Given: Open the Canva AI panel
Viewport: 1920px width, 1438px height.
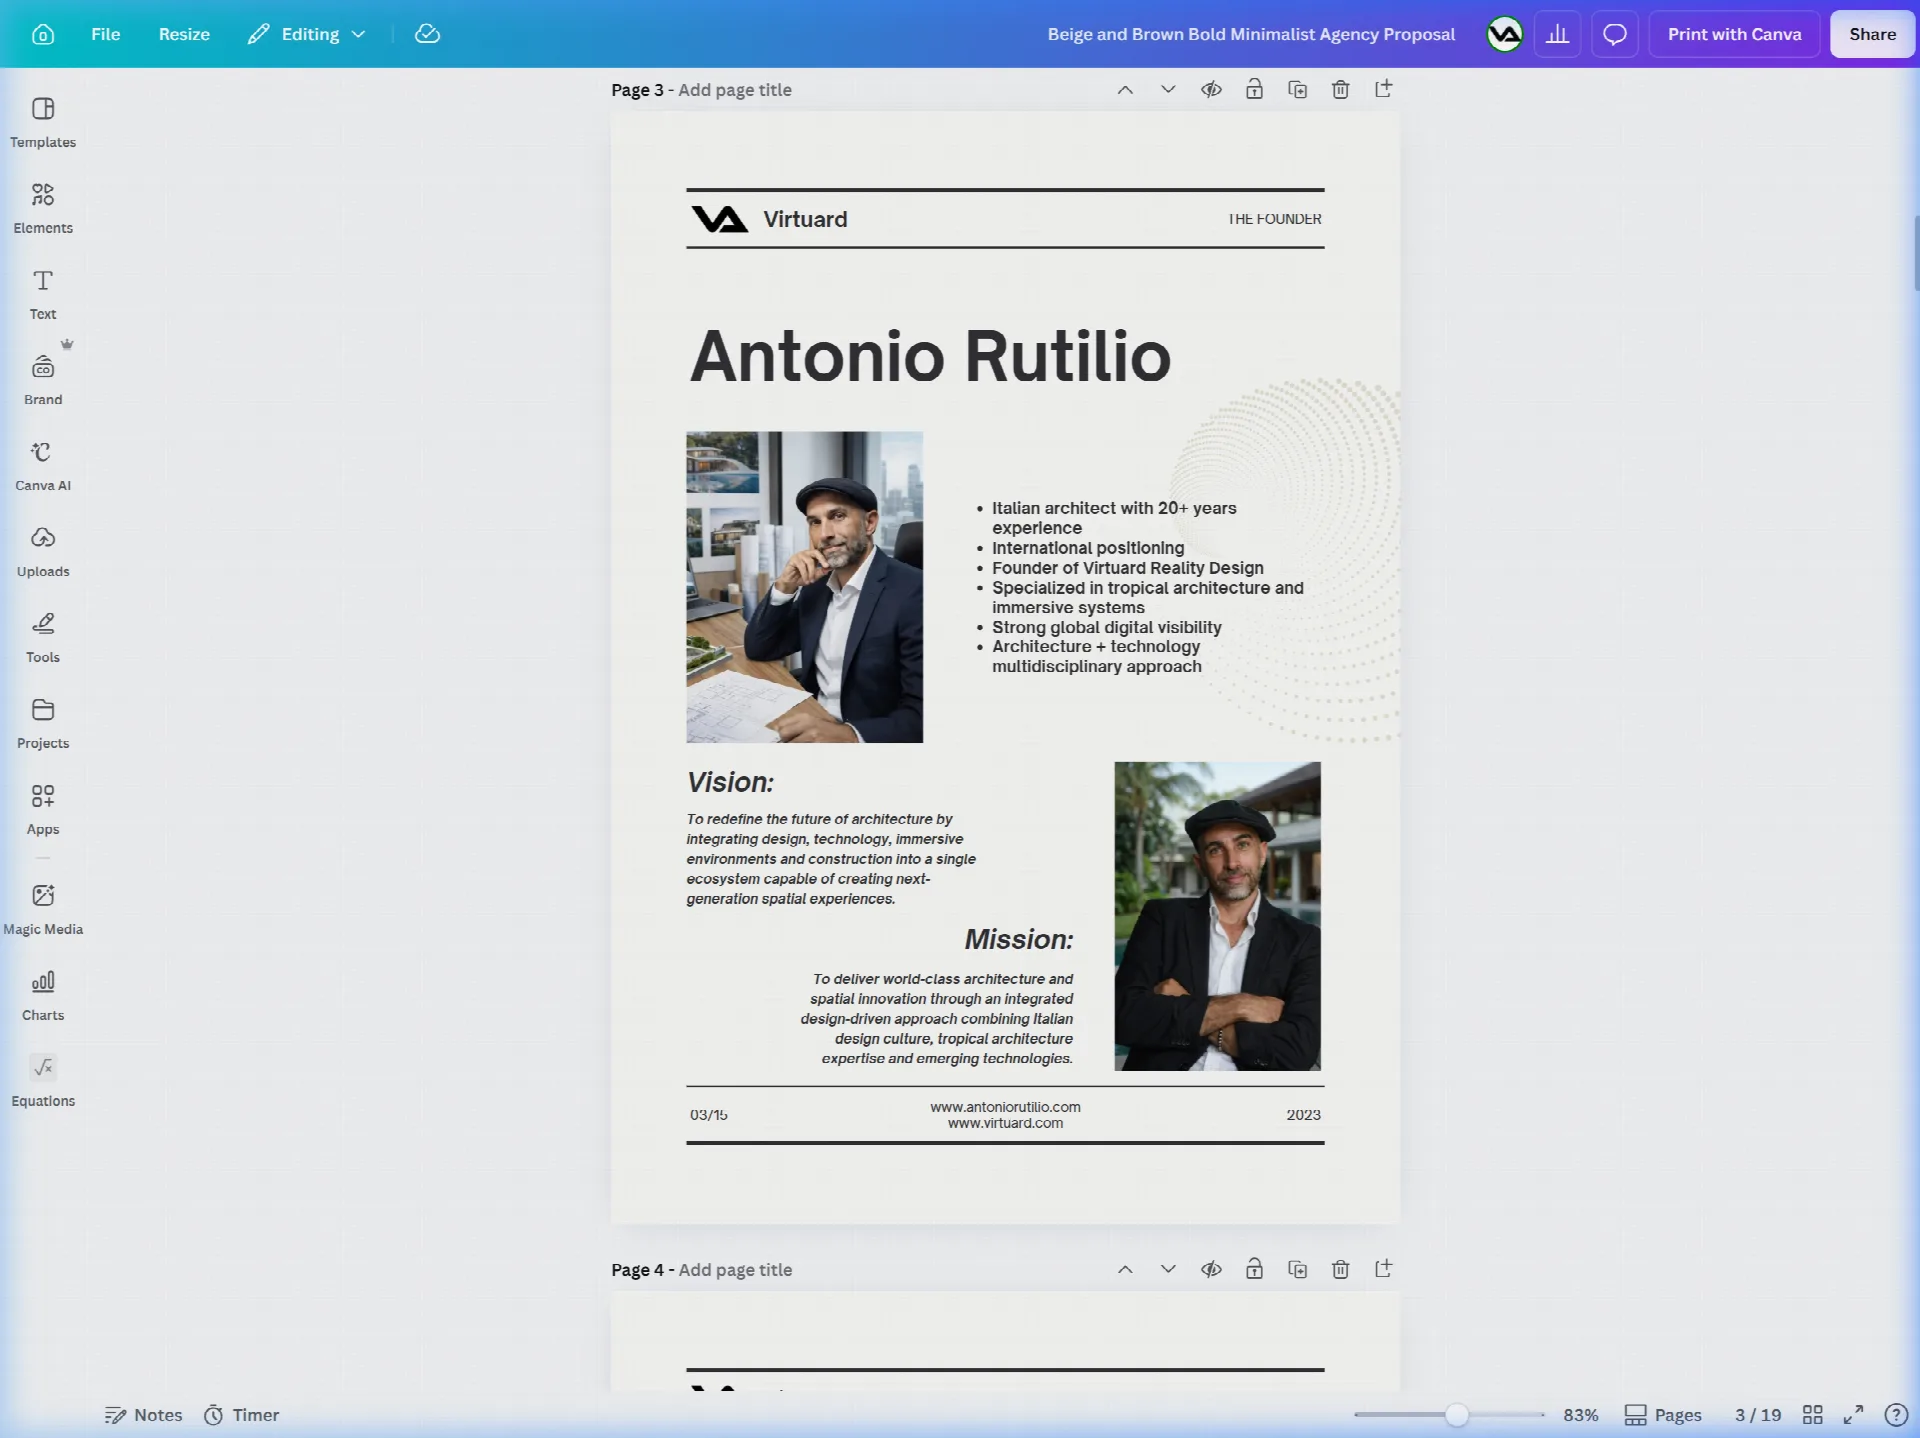Looking at the screenshot, I should point(43,466).
